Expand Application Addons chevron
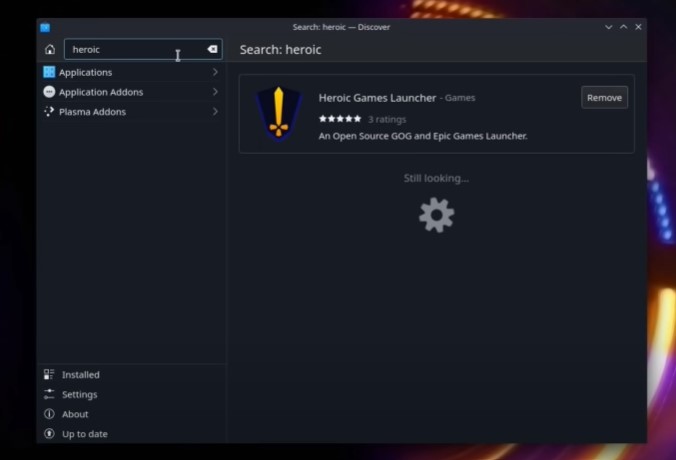The height and width of the screenshot is (460, 676). (215, 92)
